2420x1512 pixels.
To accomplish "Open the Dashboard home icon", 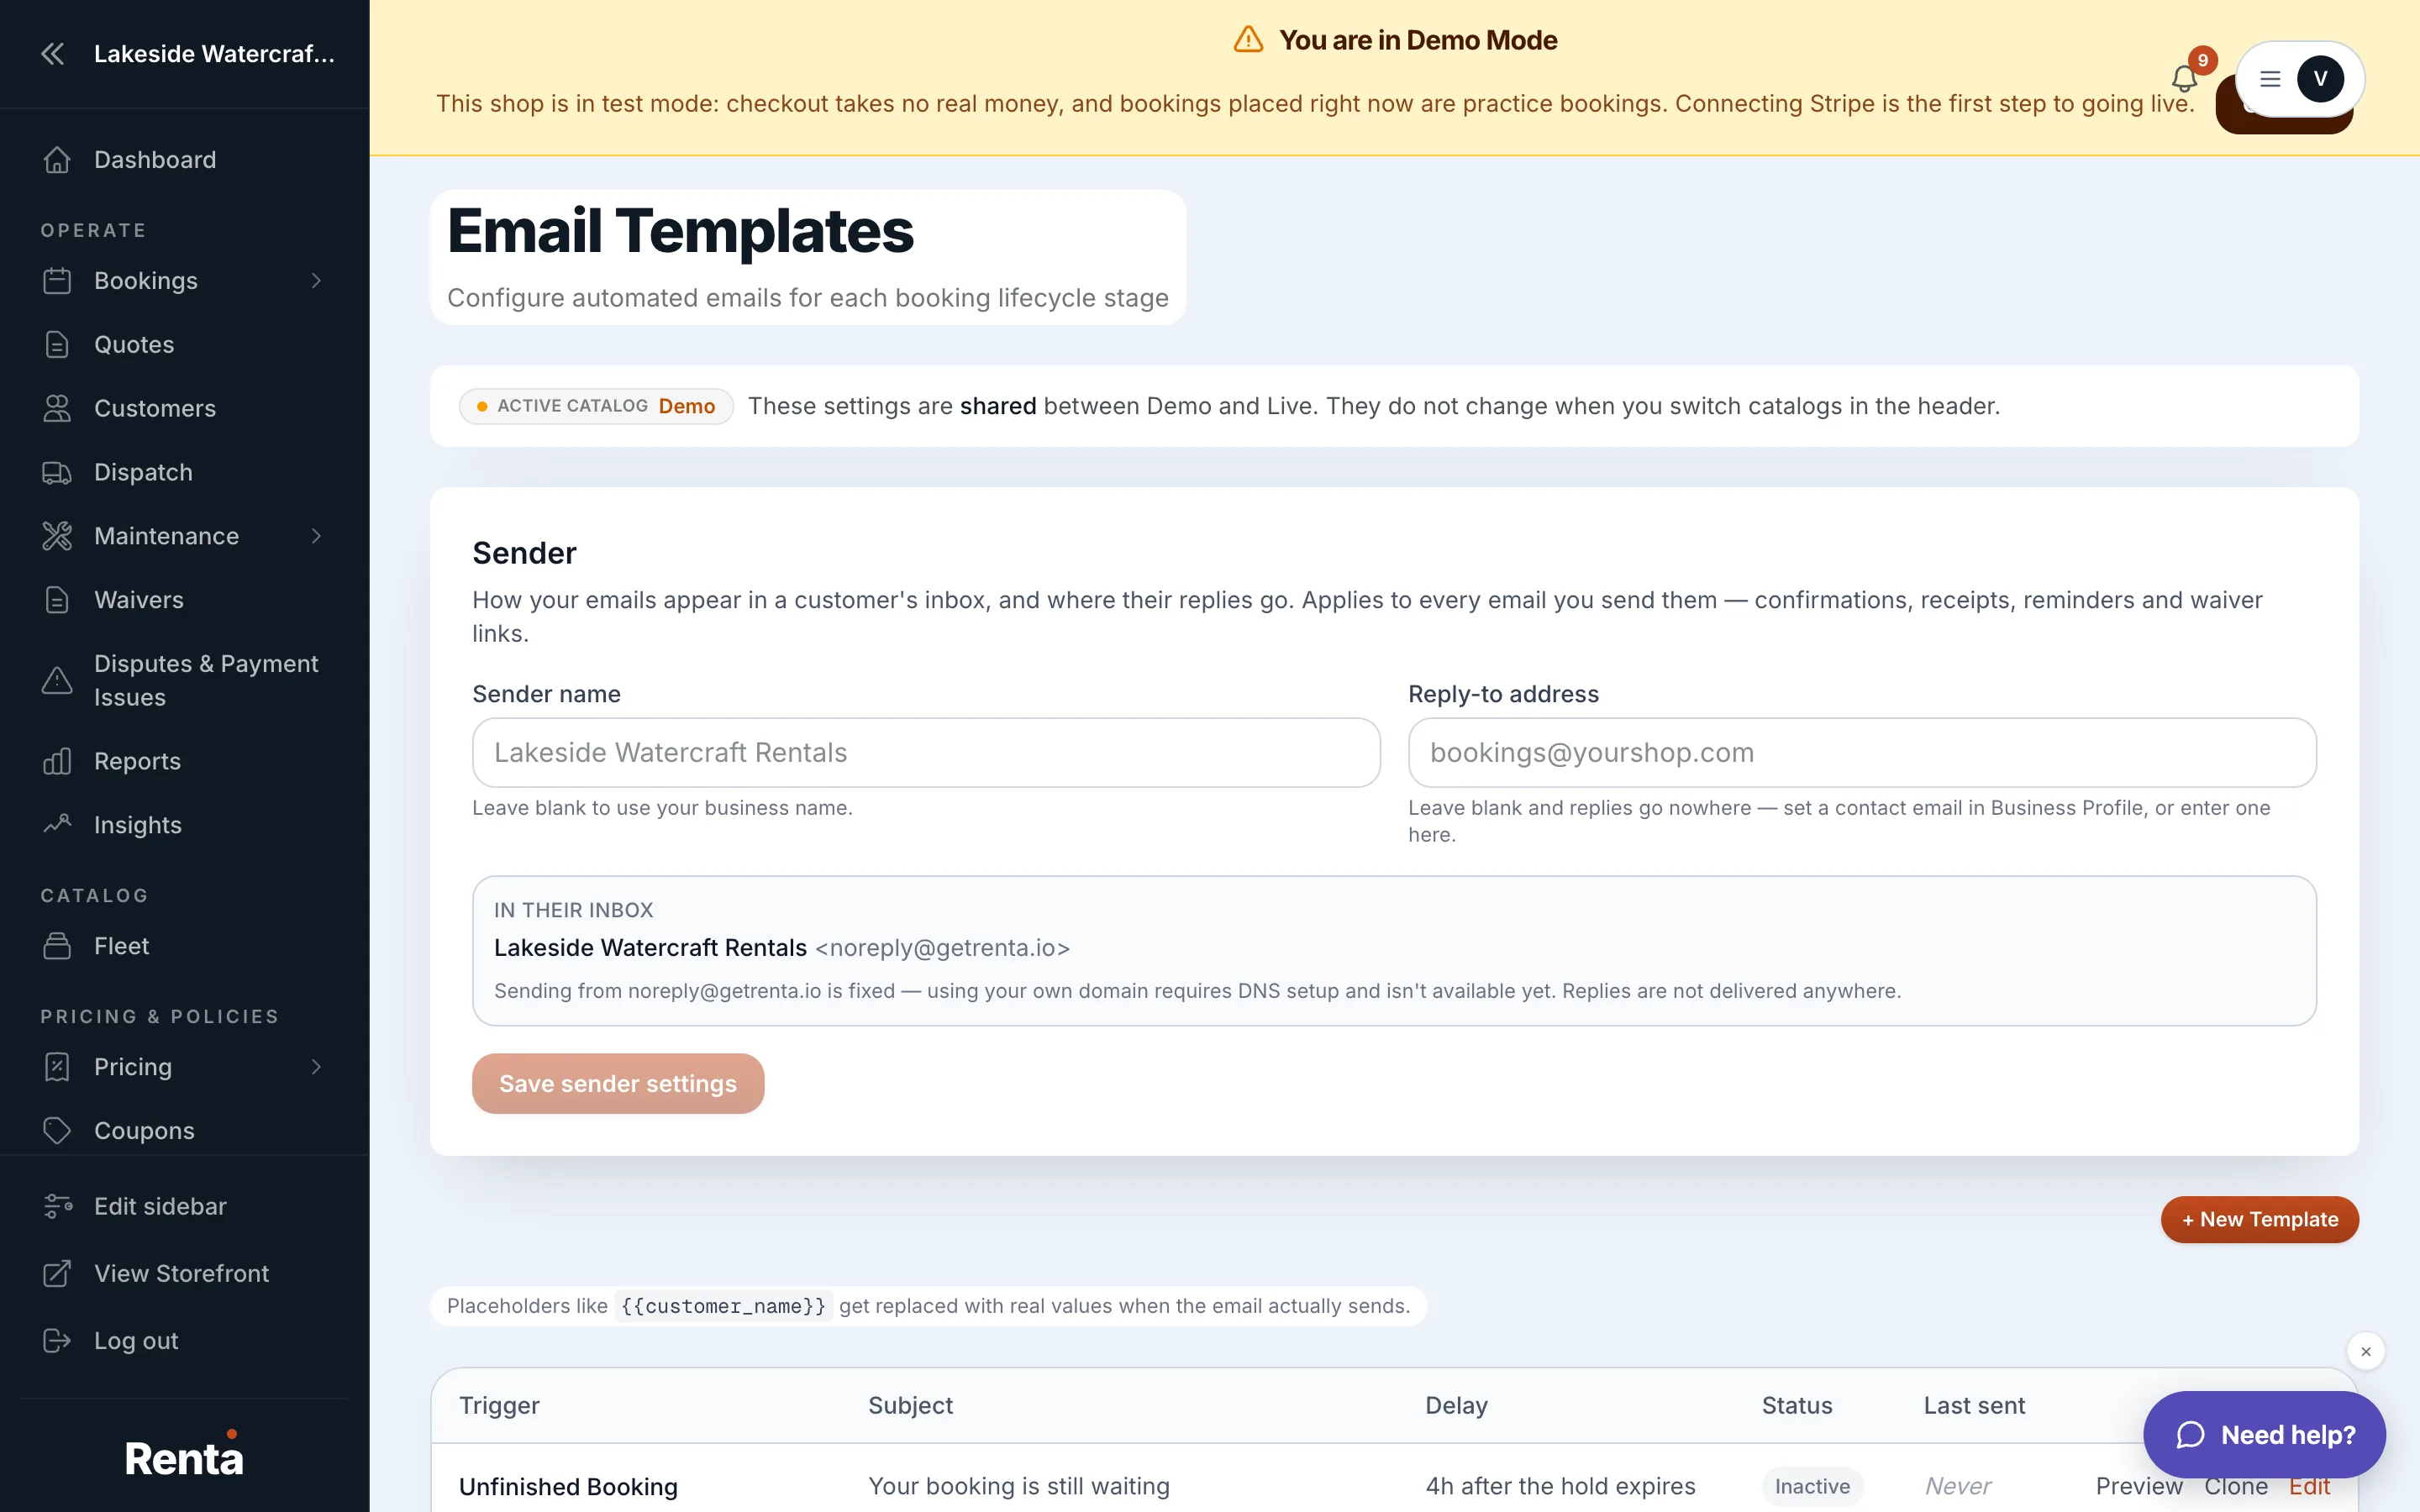I will point(57,160).
